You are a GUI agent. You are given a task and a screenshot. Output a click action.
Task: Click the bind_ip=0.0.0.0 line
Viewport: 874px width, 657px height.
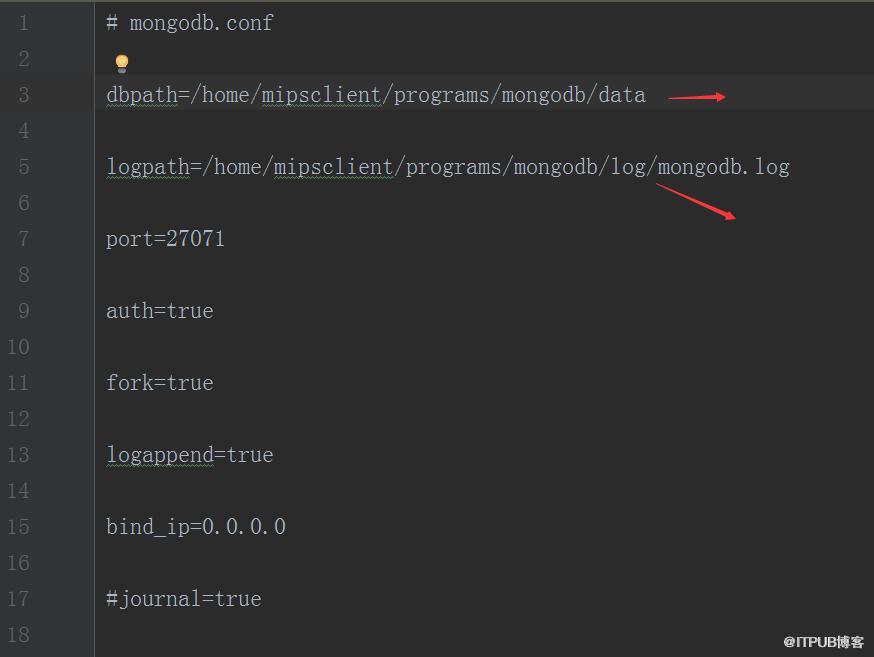click(x=196, y=527)
